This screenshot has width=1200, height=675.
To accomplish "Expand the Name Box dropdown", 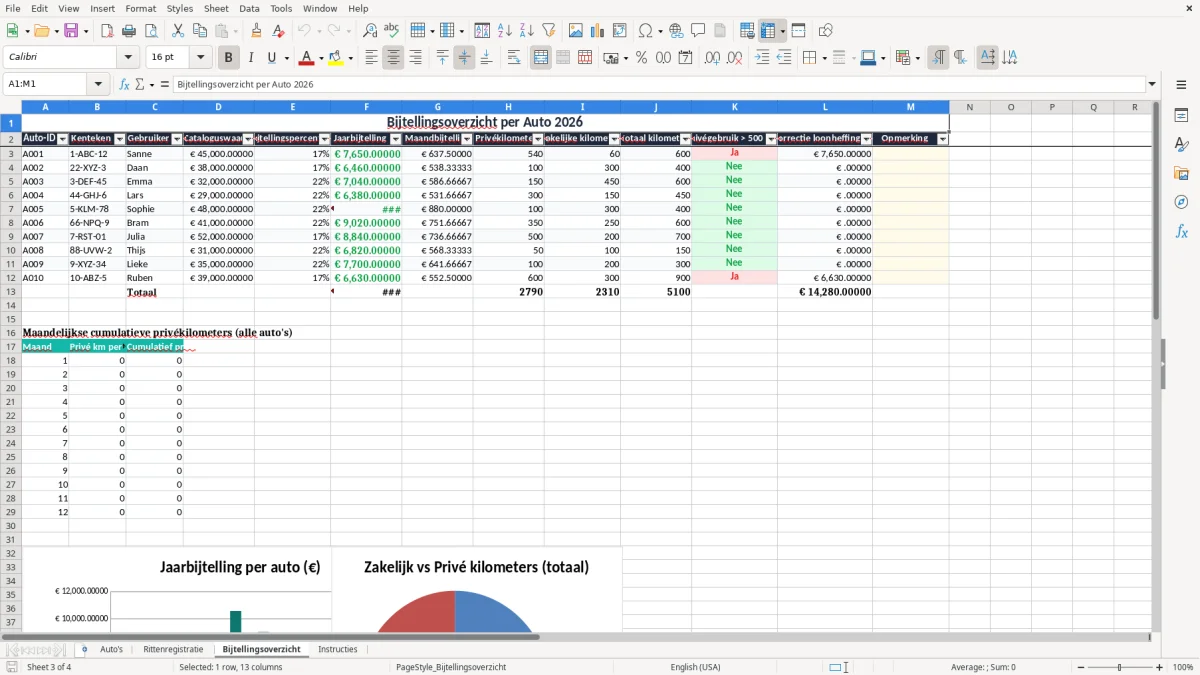I will coord(98,84).
